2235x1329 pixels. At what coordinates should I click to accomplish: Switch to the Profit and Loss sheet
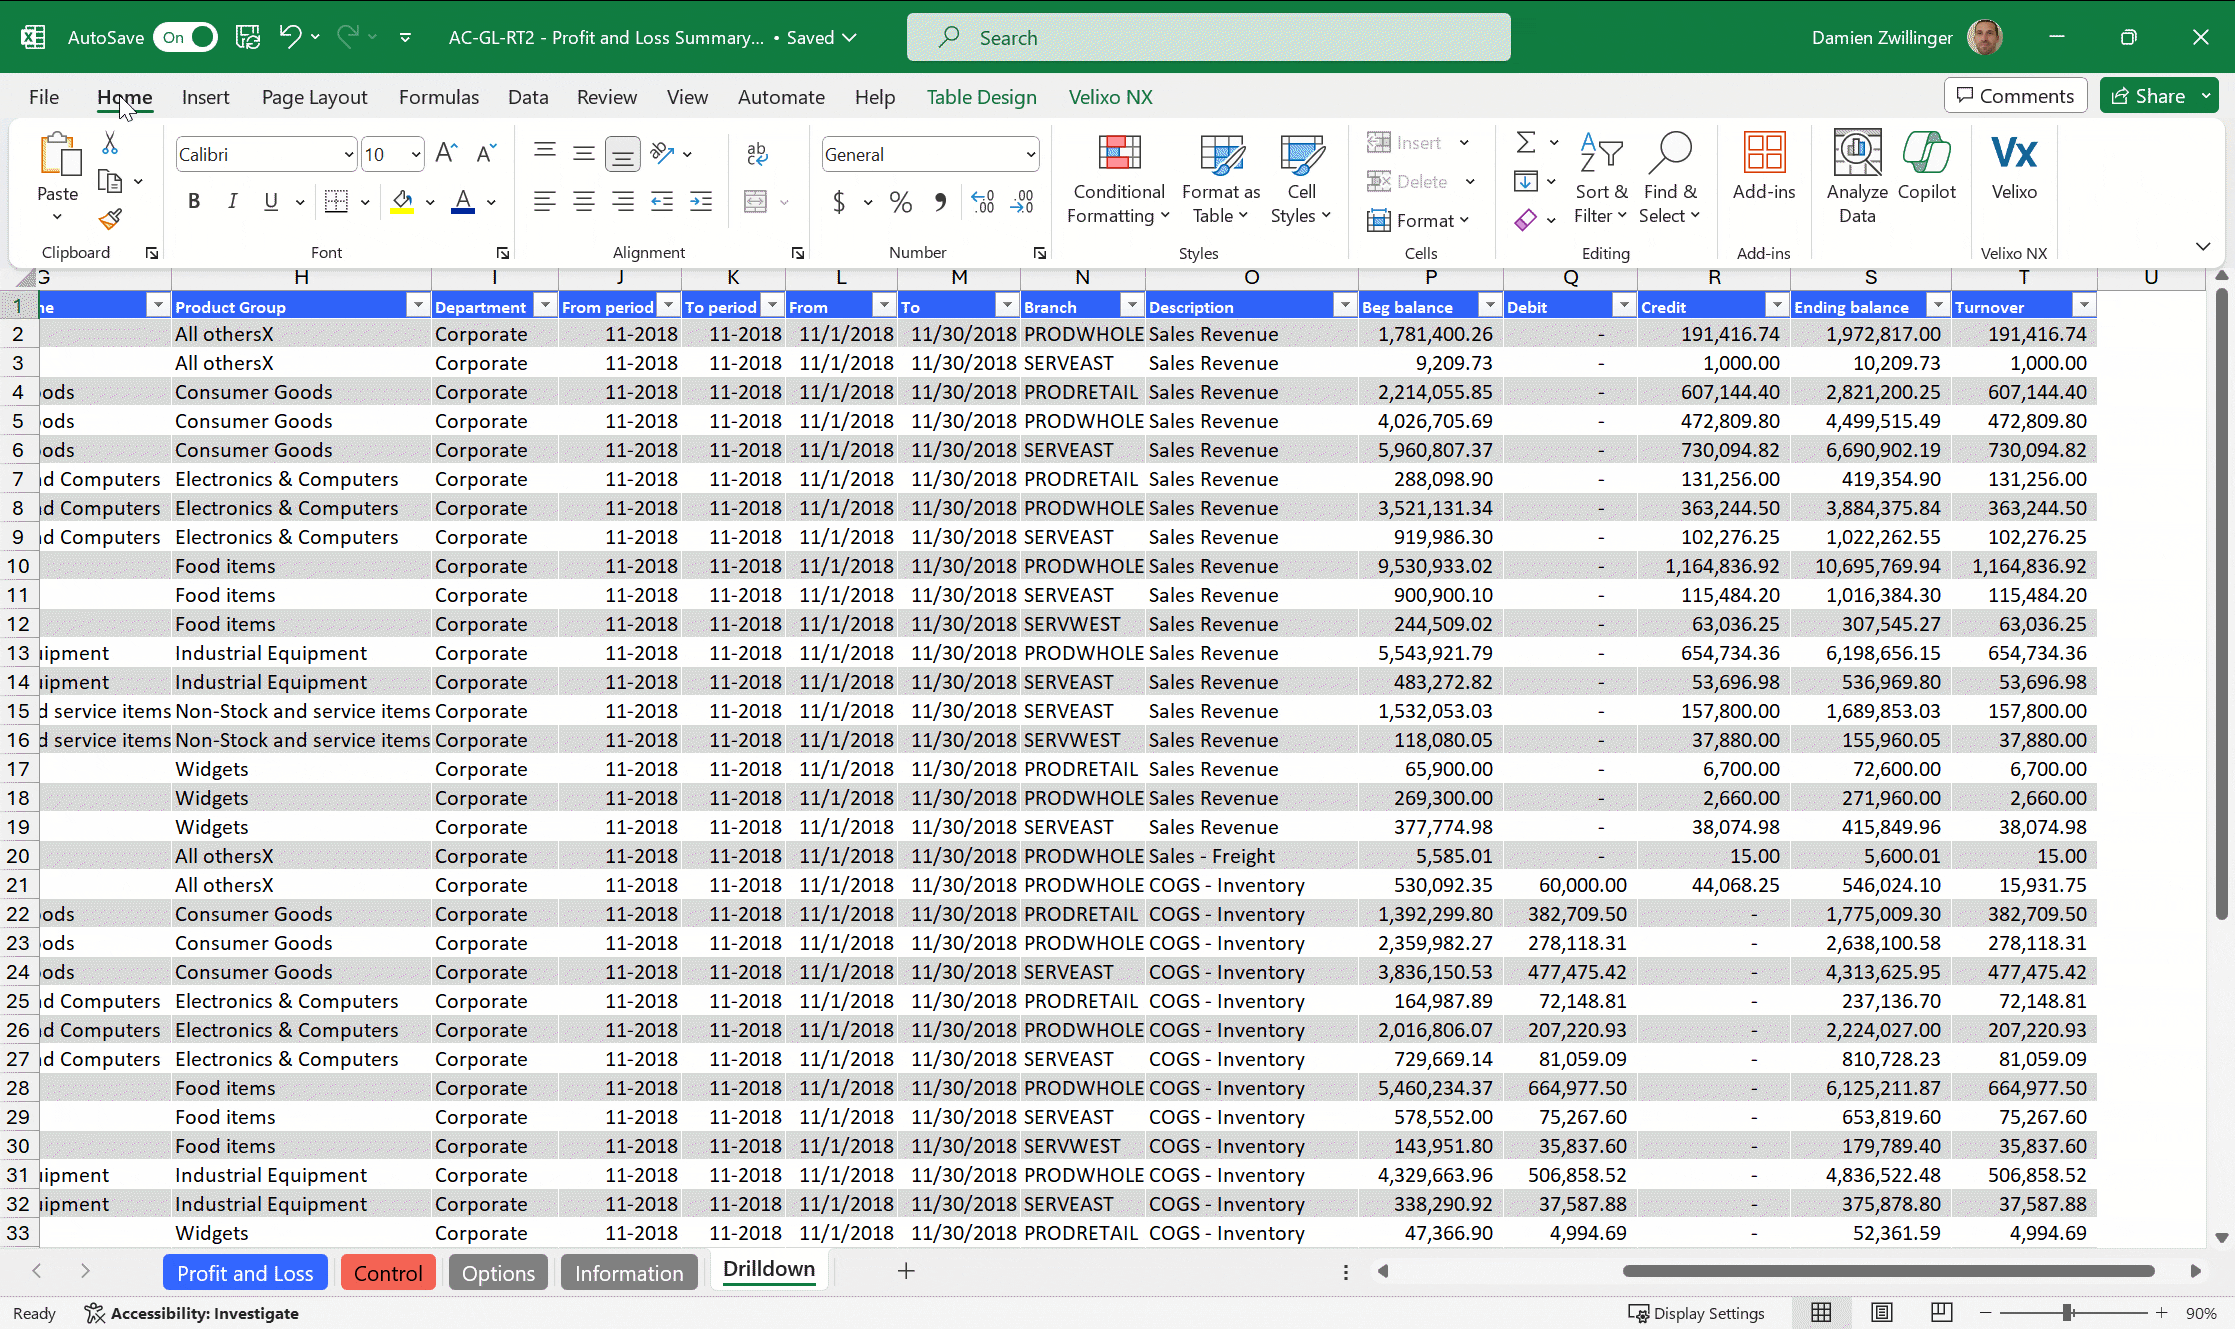[245, 1272]
